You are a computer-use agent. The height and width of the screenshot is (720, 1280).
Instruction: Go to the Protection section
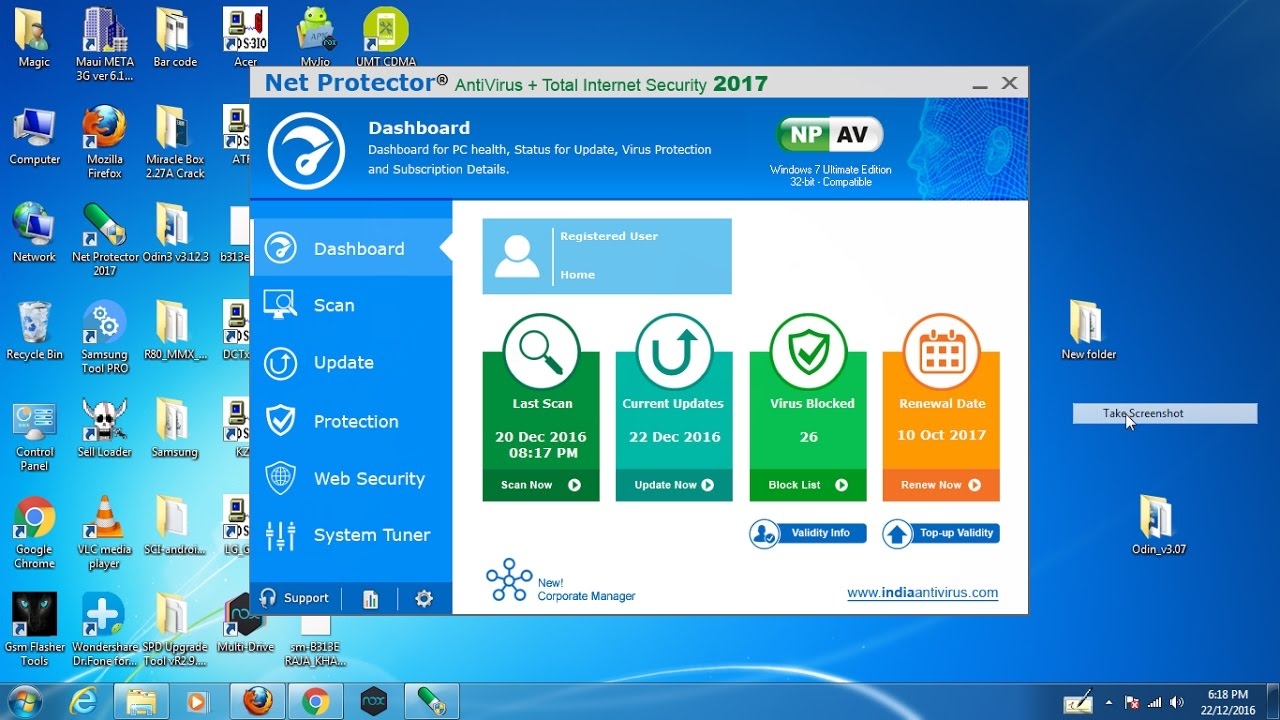click(355, 422)
